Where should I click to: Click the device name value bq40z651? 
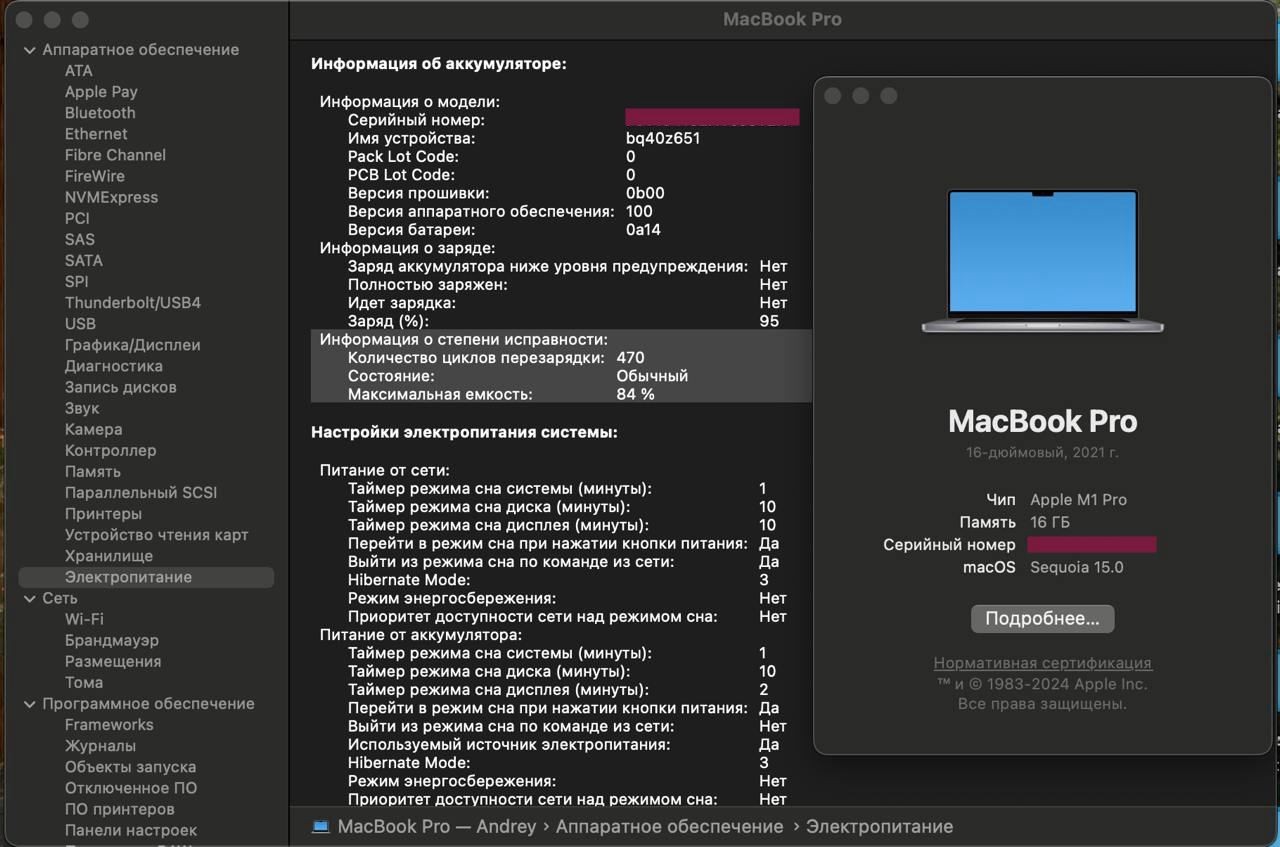[663, 138]
